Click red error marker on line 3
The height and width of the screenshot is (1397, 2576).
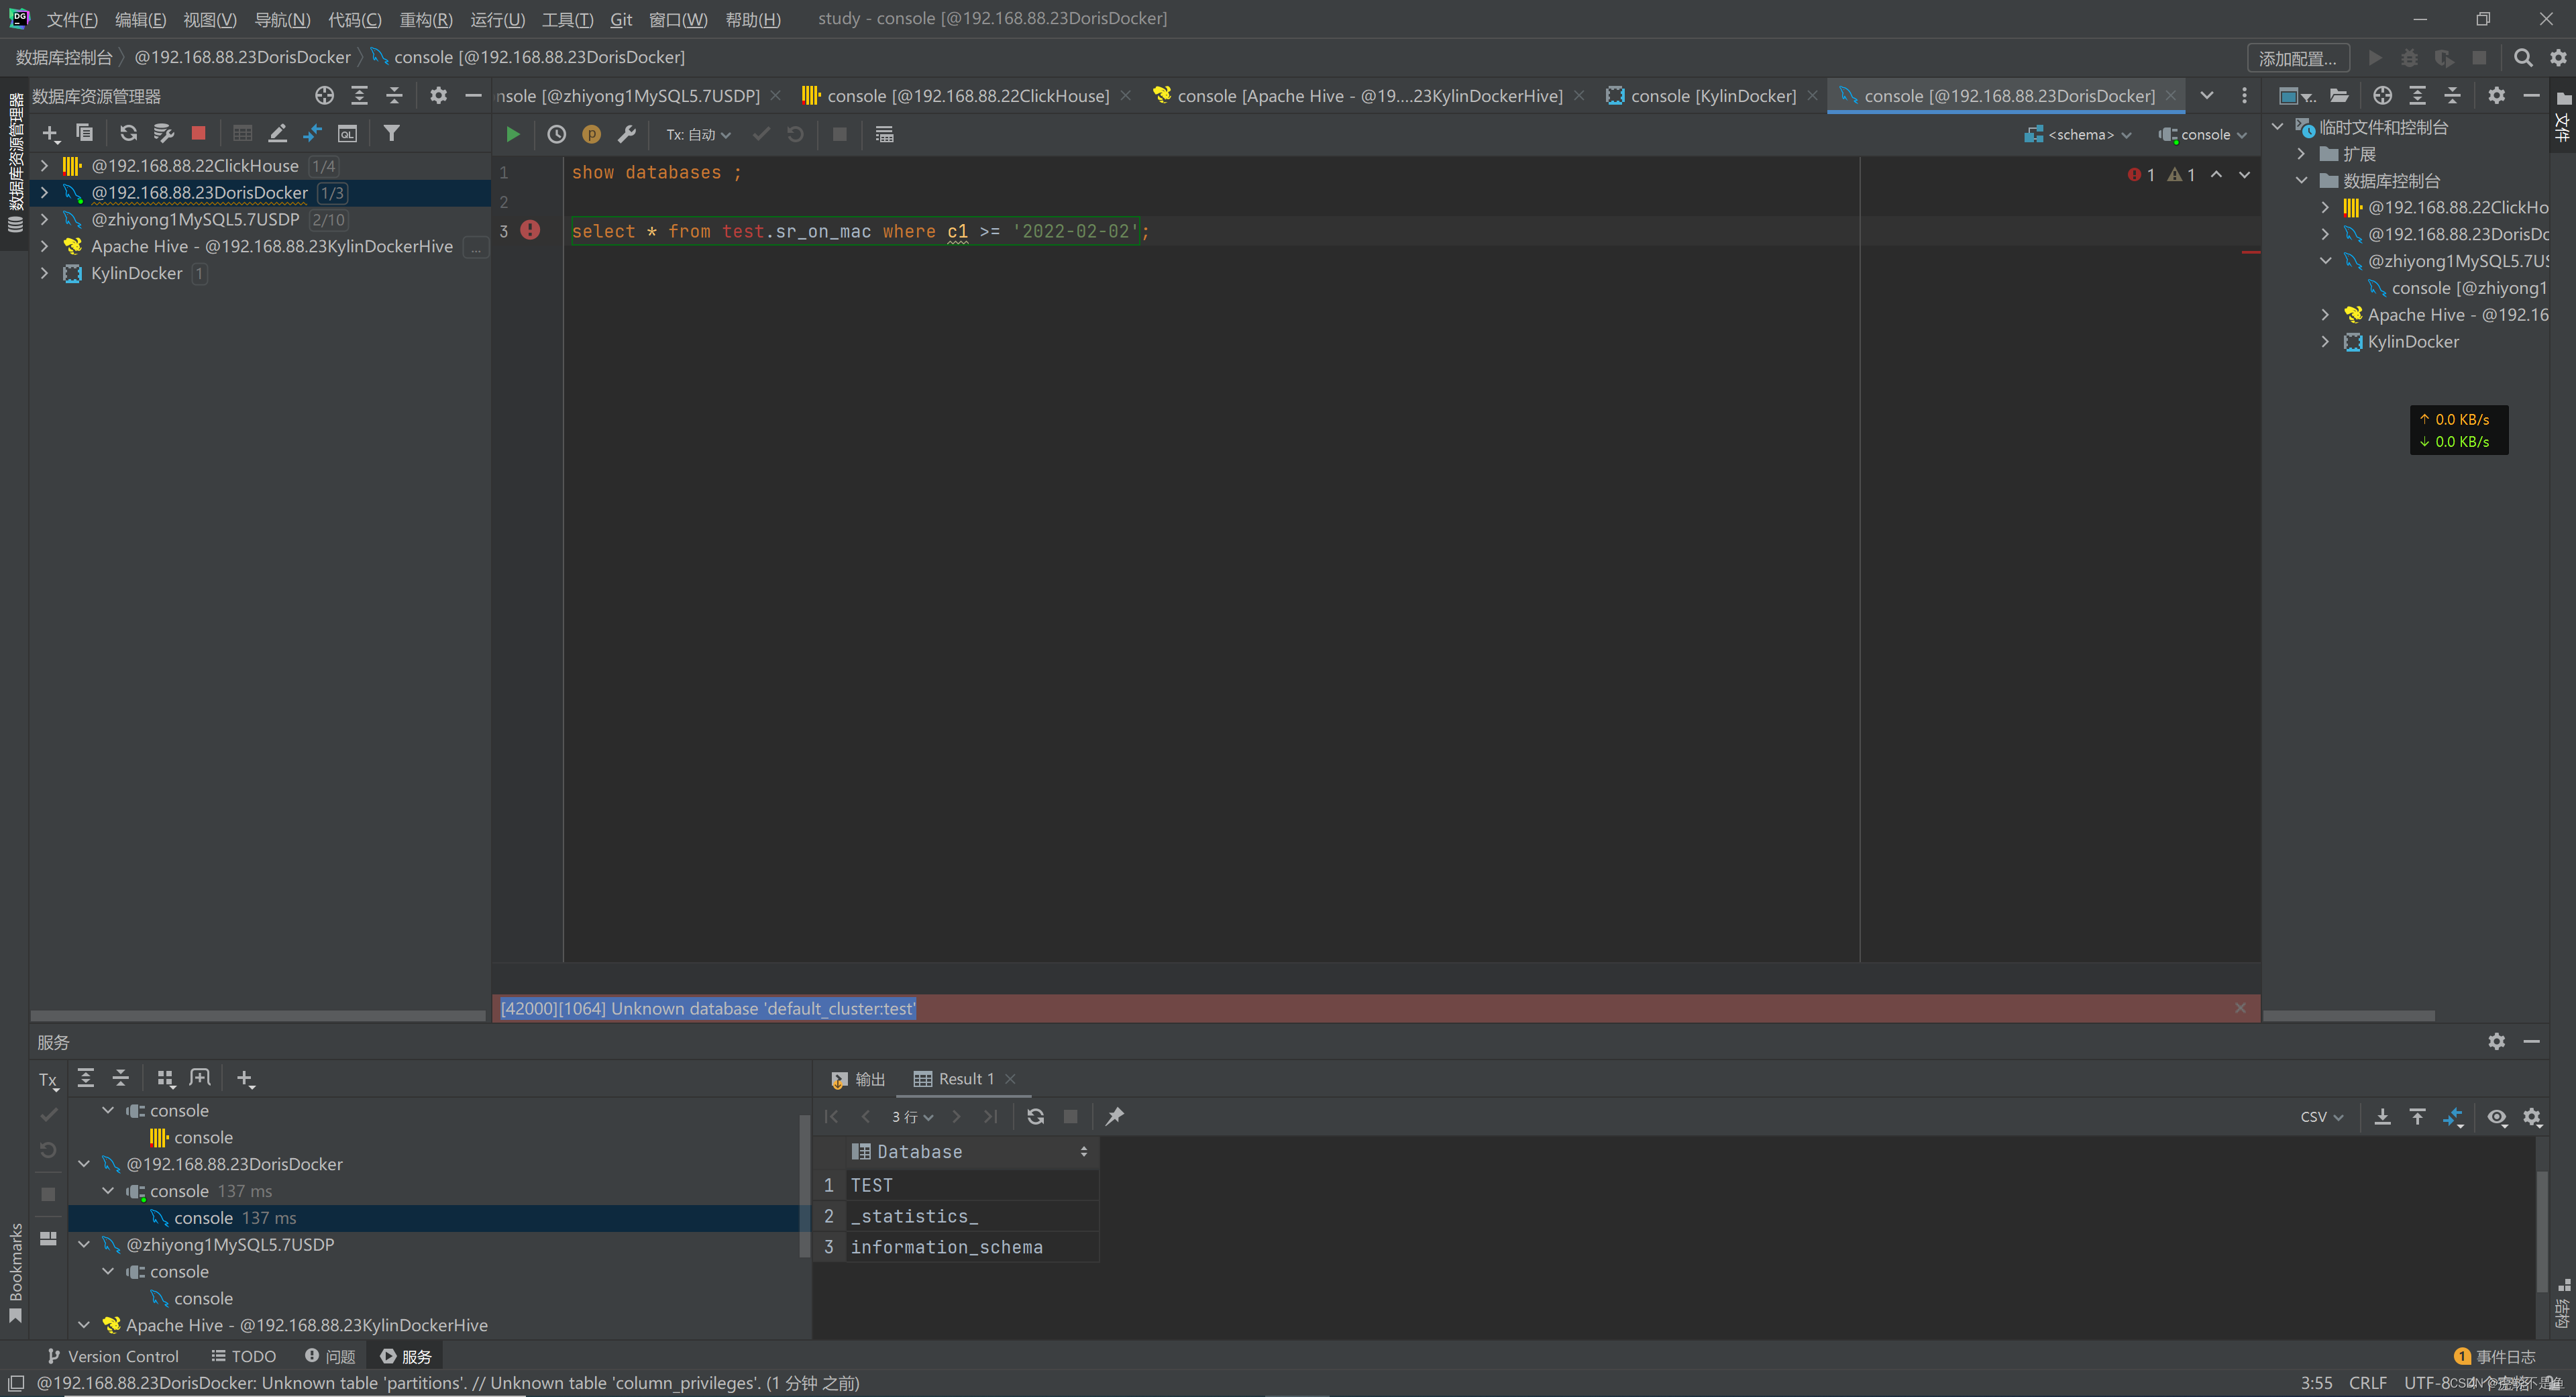click(530, 230)
